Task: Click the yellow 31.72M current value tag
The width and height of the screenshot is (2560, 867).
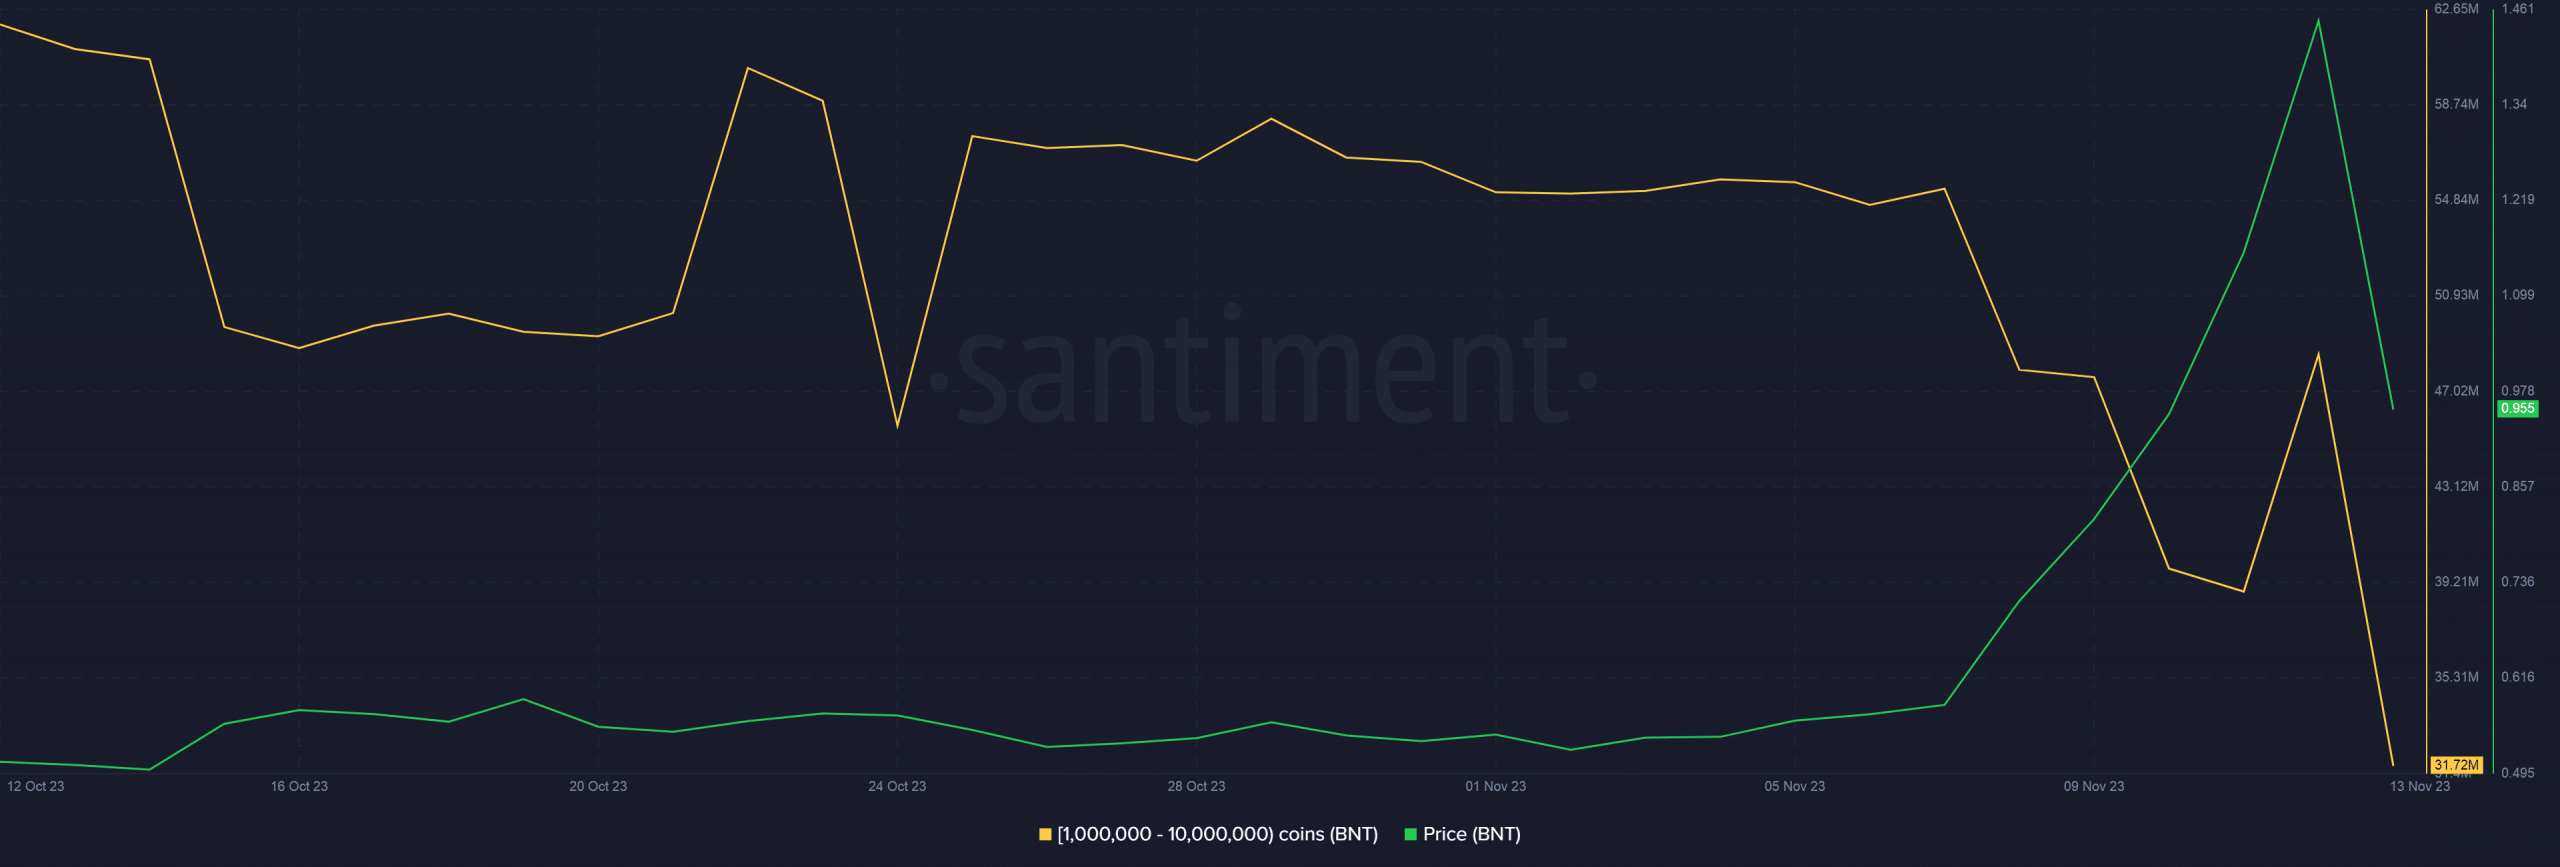Action: 2456,765
